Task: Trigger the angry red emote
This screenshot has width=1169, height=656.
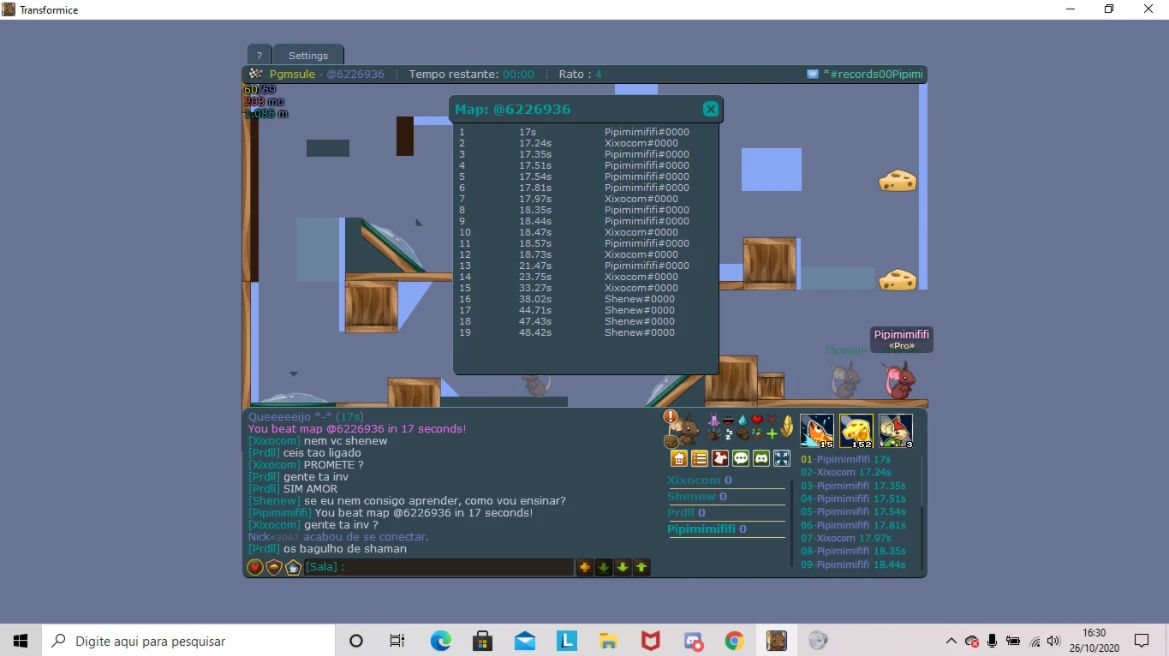Action: click(x=772, y=419)
